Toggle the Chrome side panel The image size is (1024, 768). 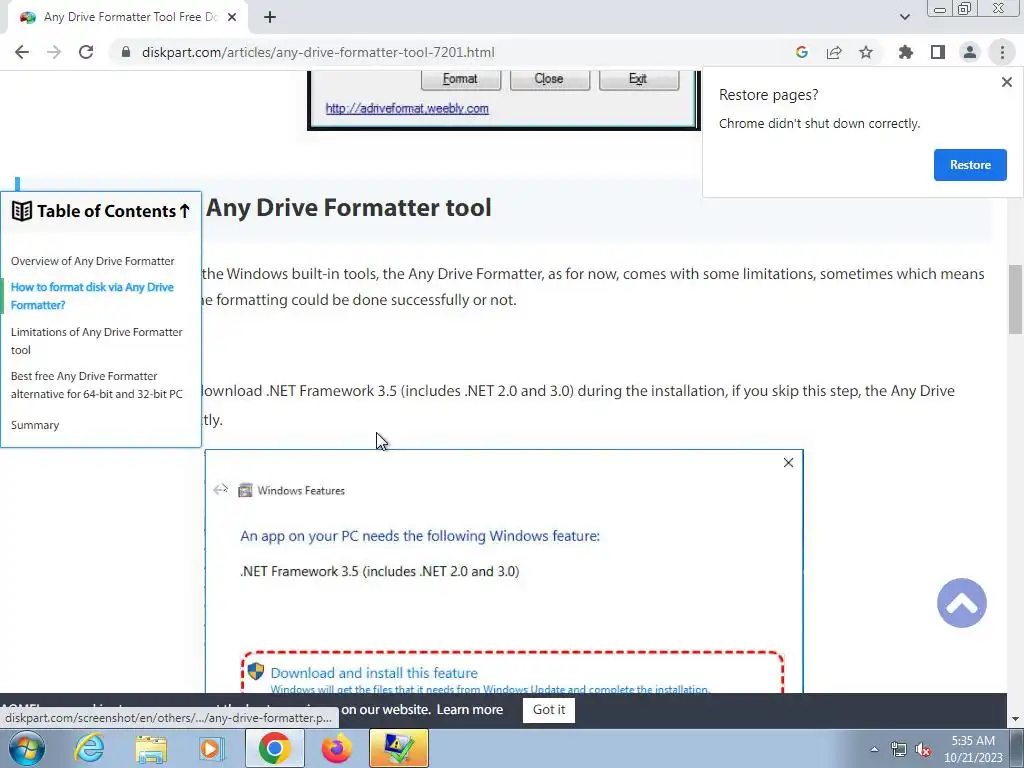(x=938, y=52)
